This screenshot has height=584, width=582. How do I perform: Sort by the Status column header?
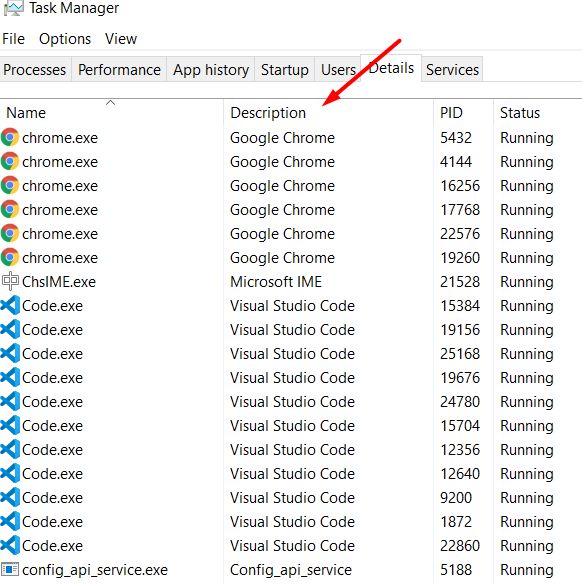click(538, 112)
